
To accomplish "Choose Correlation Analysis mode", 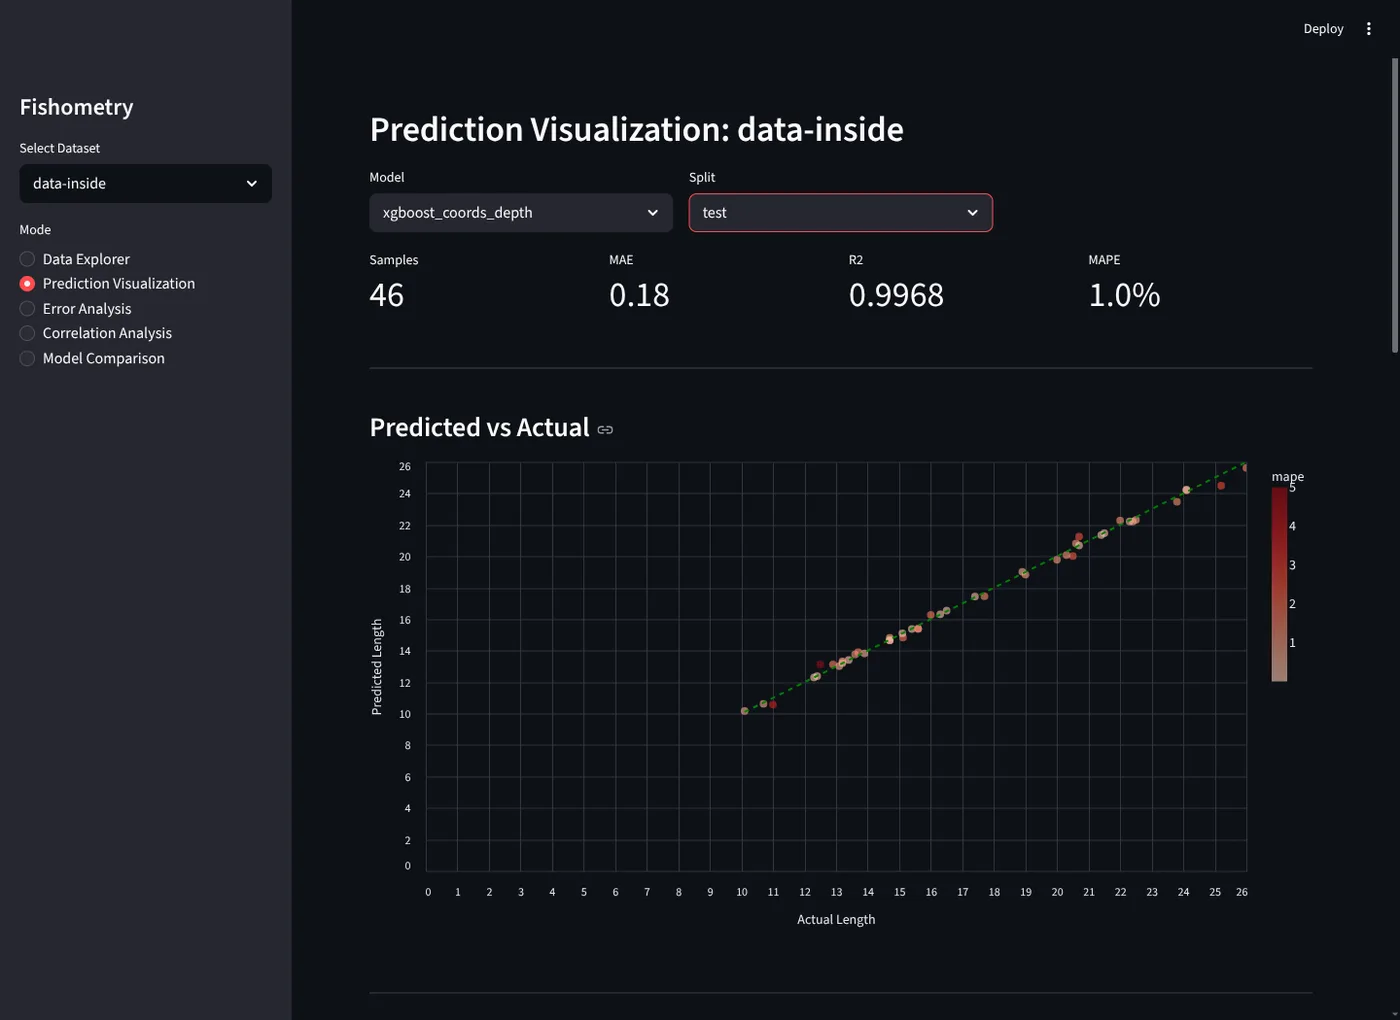I will pos(96,333).
